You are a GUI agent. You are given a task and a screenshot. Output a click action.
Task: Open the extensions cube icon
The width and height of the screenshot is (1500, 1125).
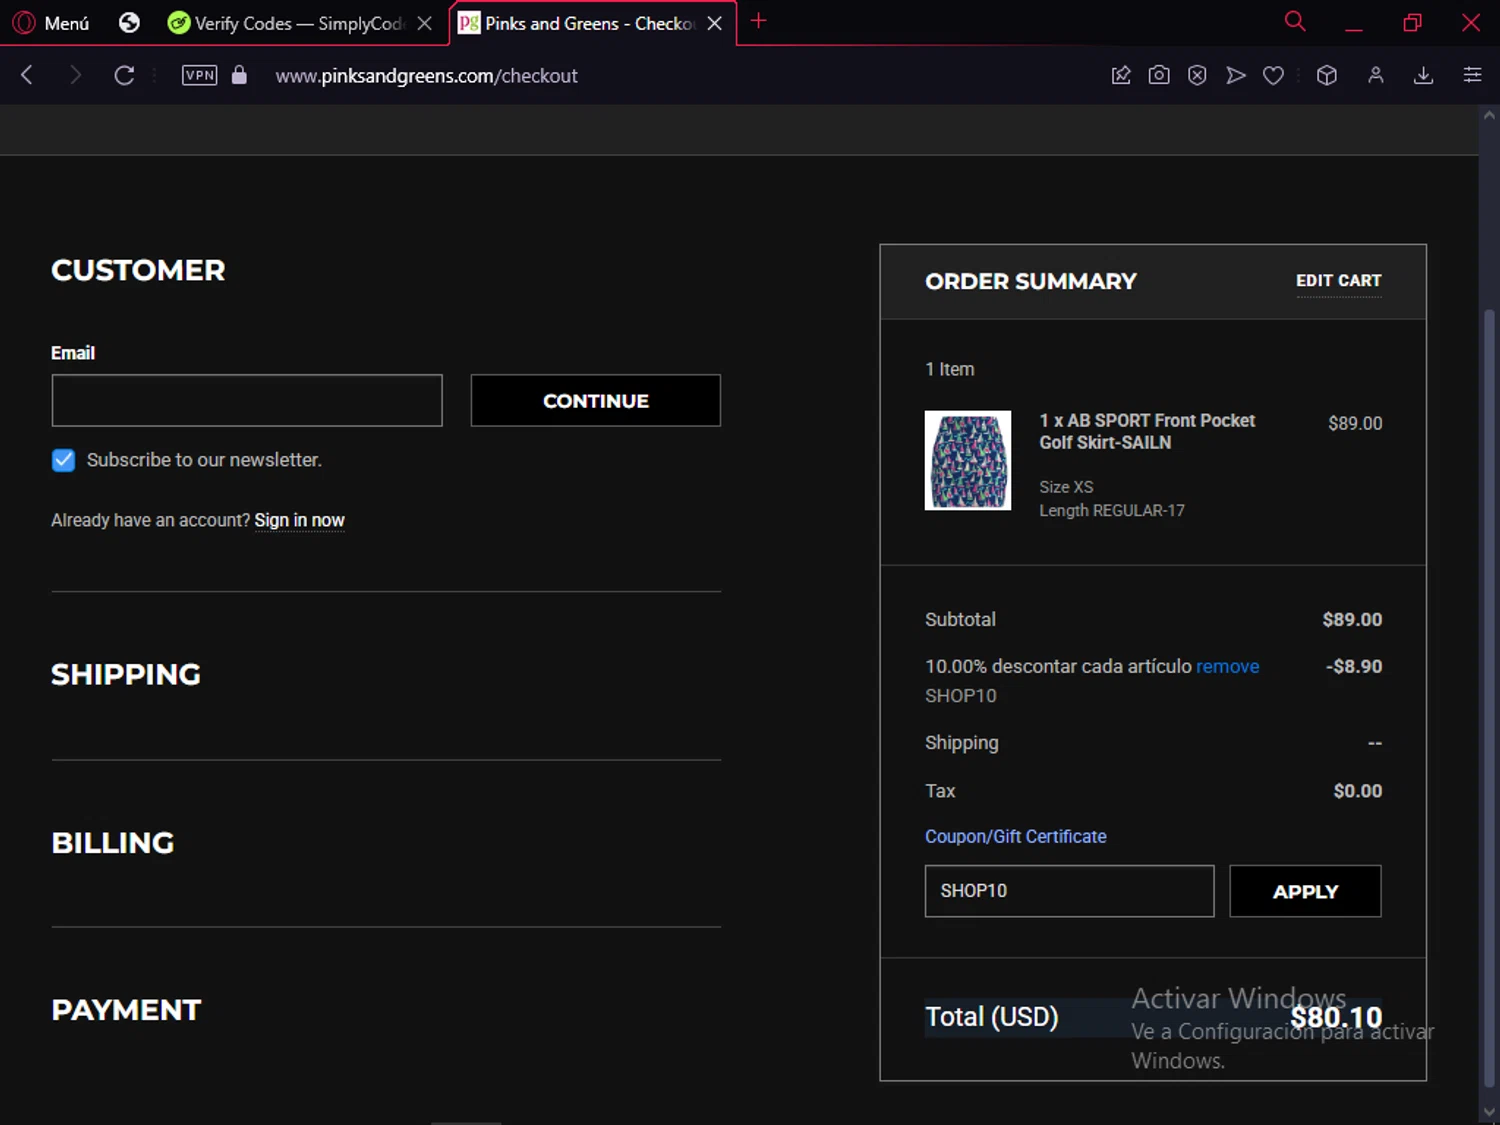pyautogui.click(x=1327, y=75)
